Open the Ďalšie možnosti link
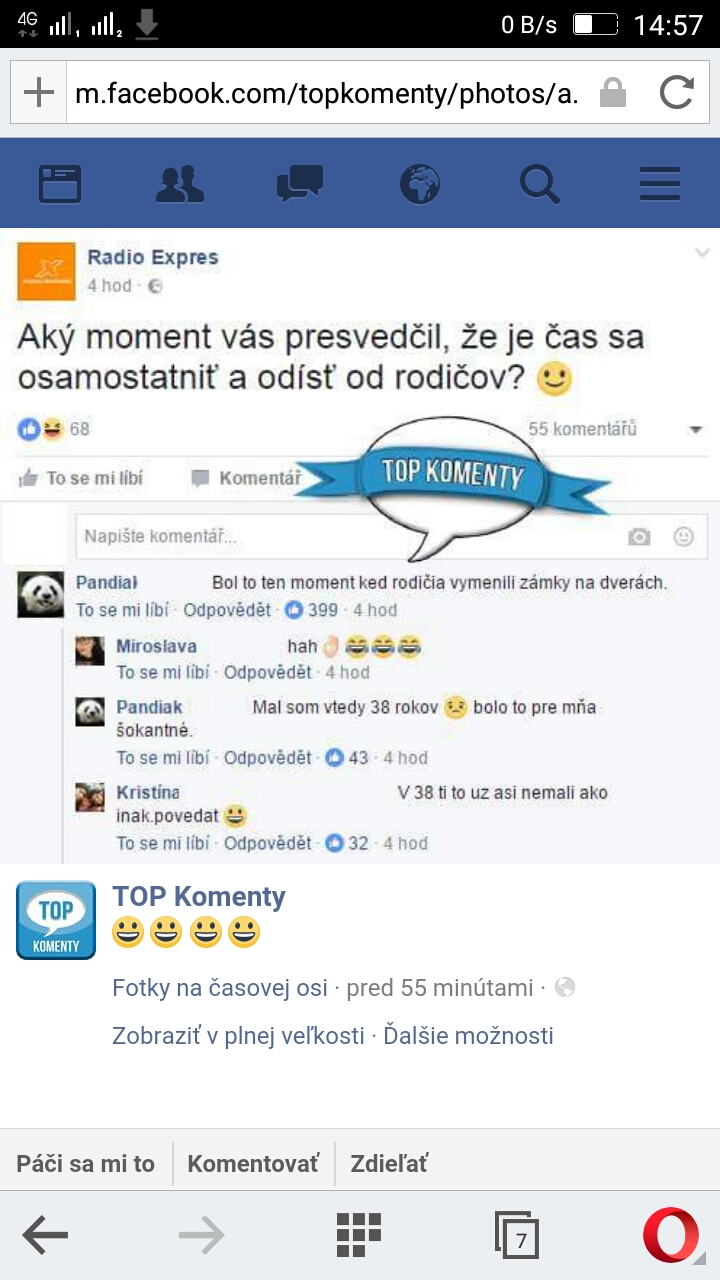This screenshot has height=1280, width=720. pyautogui.click(x=468, y=1036)
